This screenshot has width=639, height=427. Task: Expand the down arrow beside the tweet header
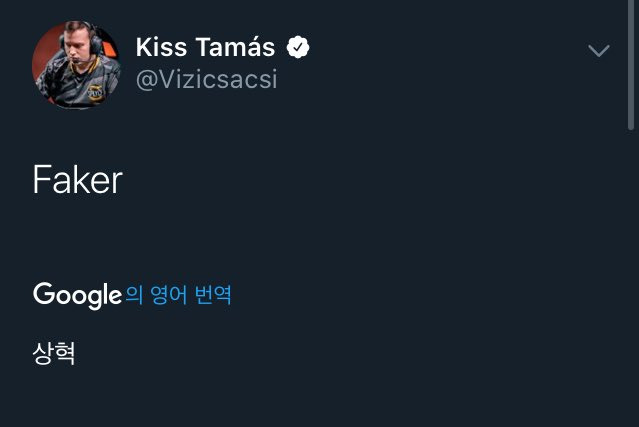point(598,51)
